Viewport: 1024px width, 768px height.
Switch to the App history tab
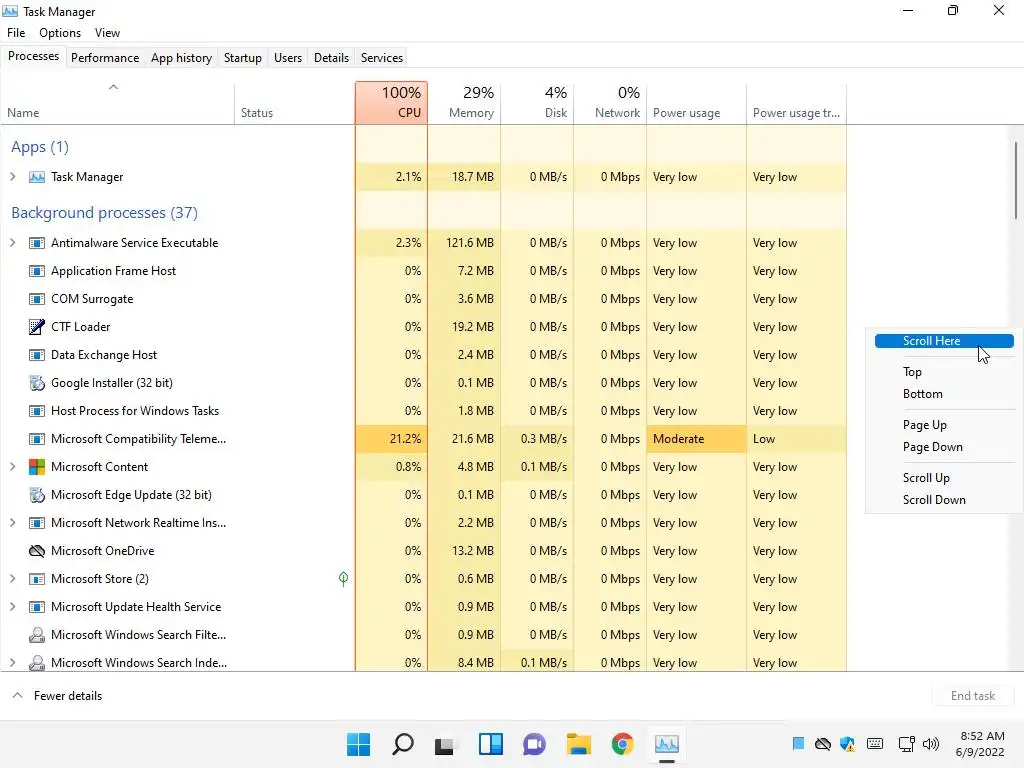182,57
